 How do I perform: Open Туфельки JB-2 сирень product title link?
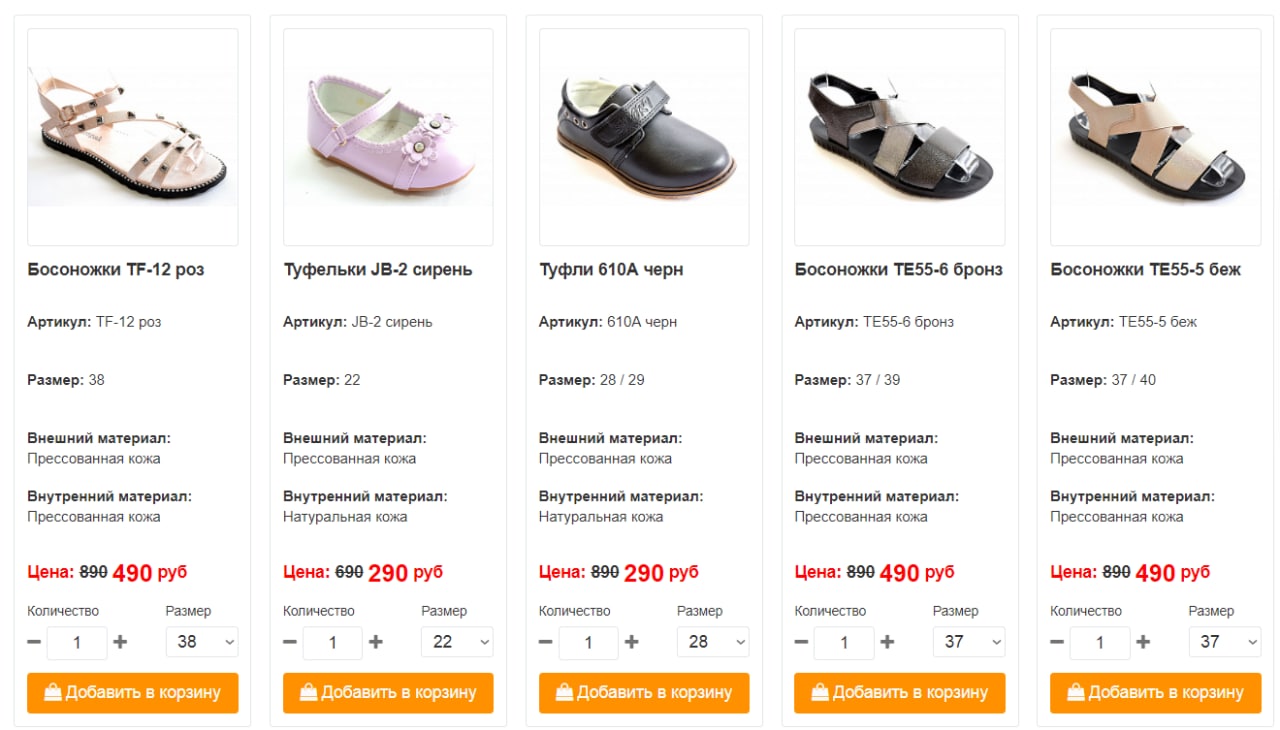[378, 270]
